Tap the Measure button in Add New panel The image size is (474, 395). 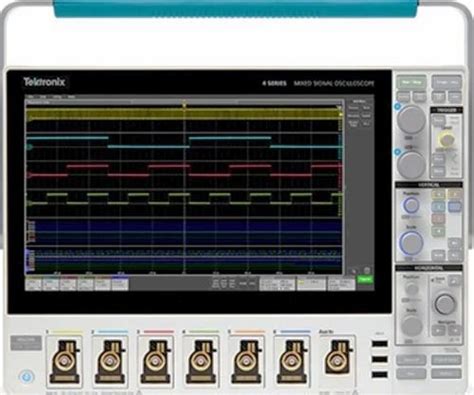(353, 116)
